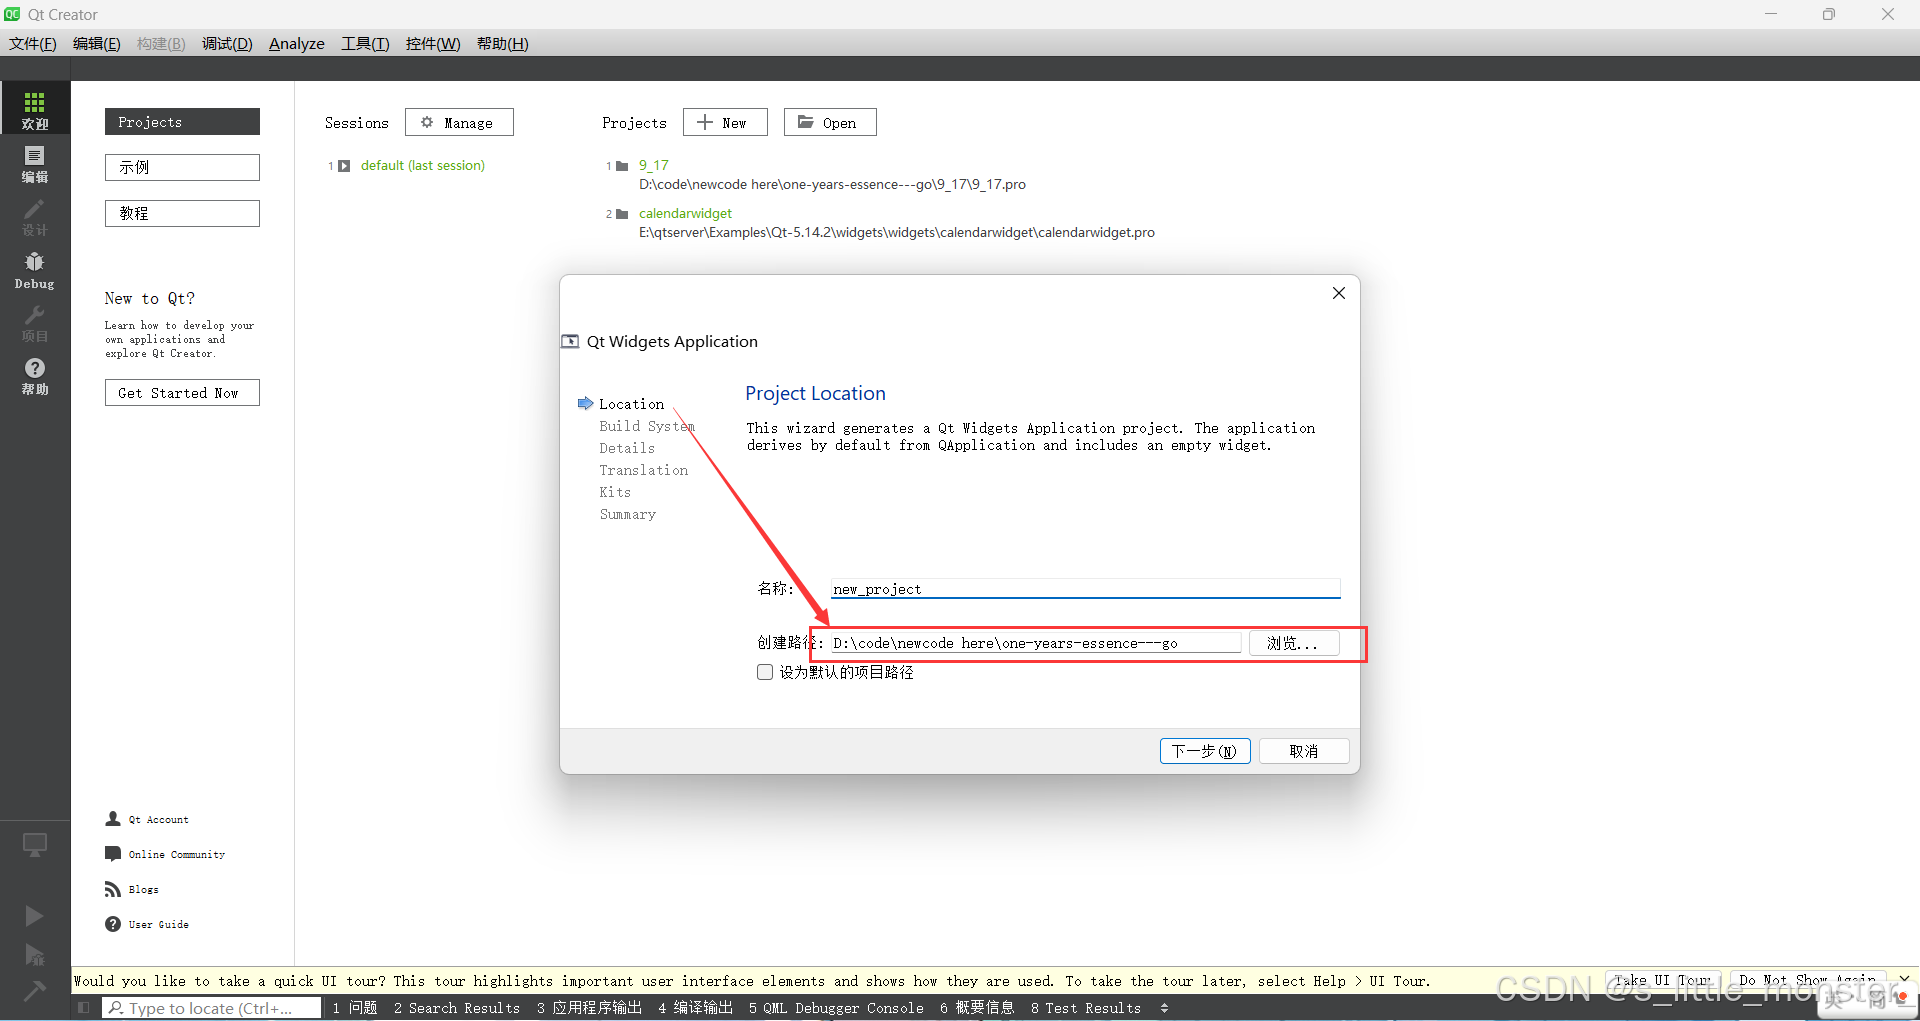Click the default last session entry

[422, 165]
